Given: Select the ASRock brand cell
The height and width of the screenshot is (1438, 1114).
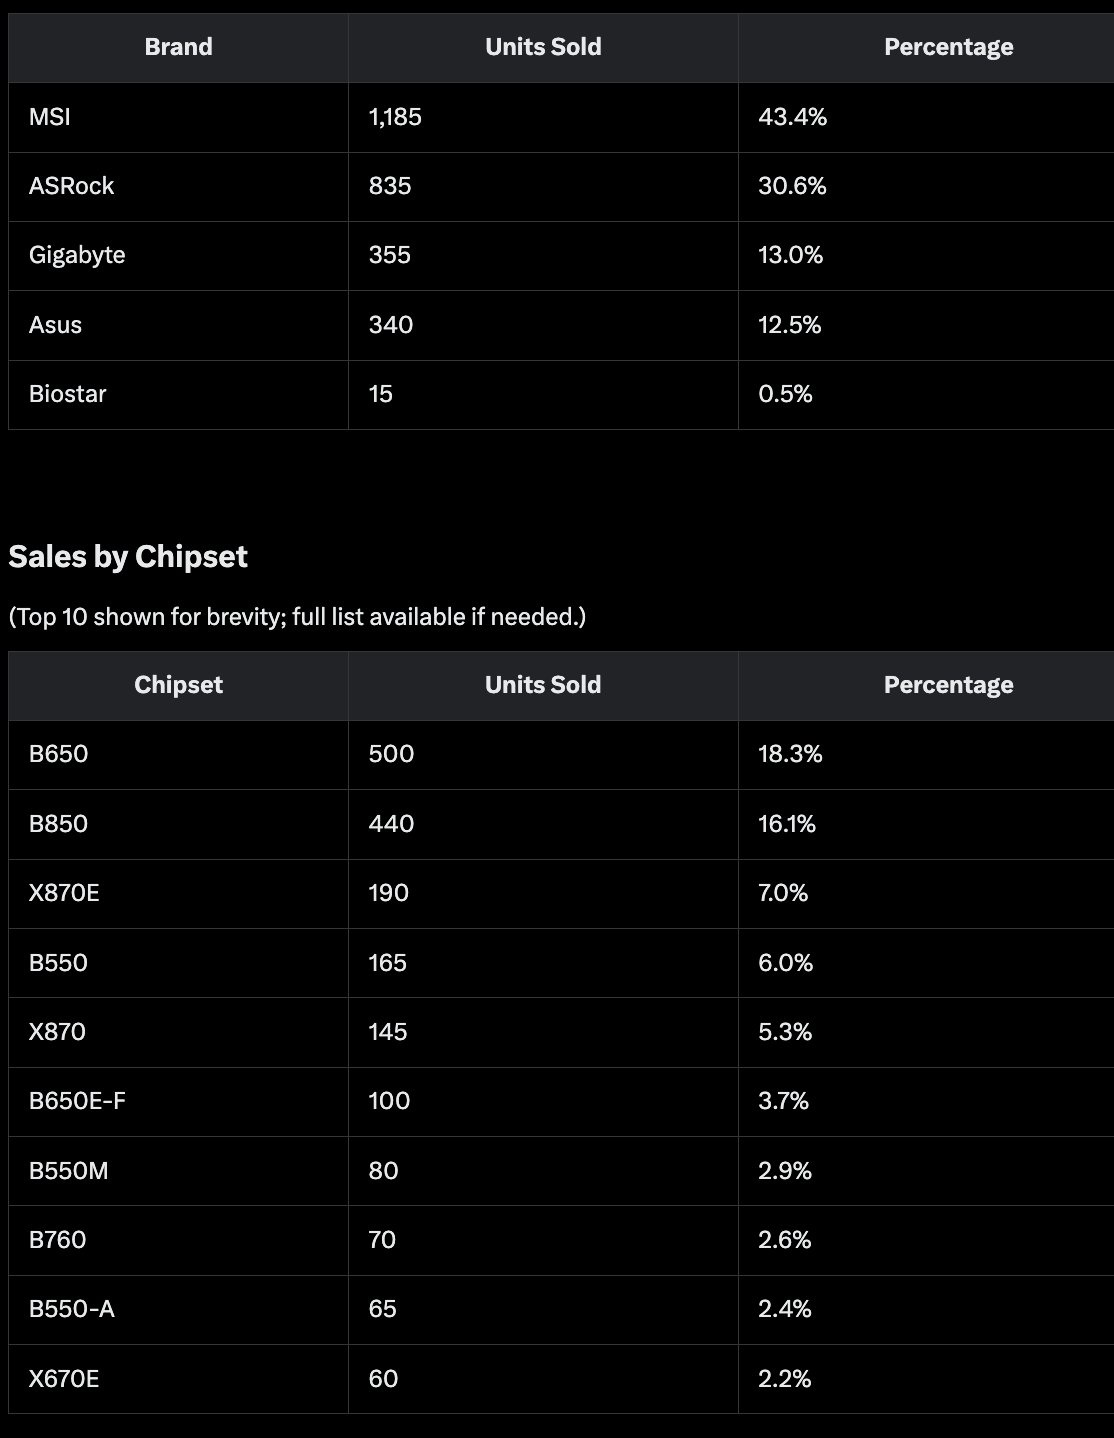Looking at the screenshot, I should [72, 186].
